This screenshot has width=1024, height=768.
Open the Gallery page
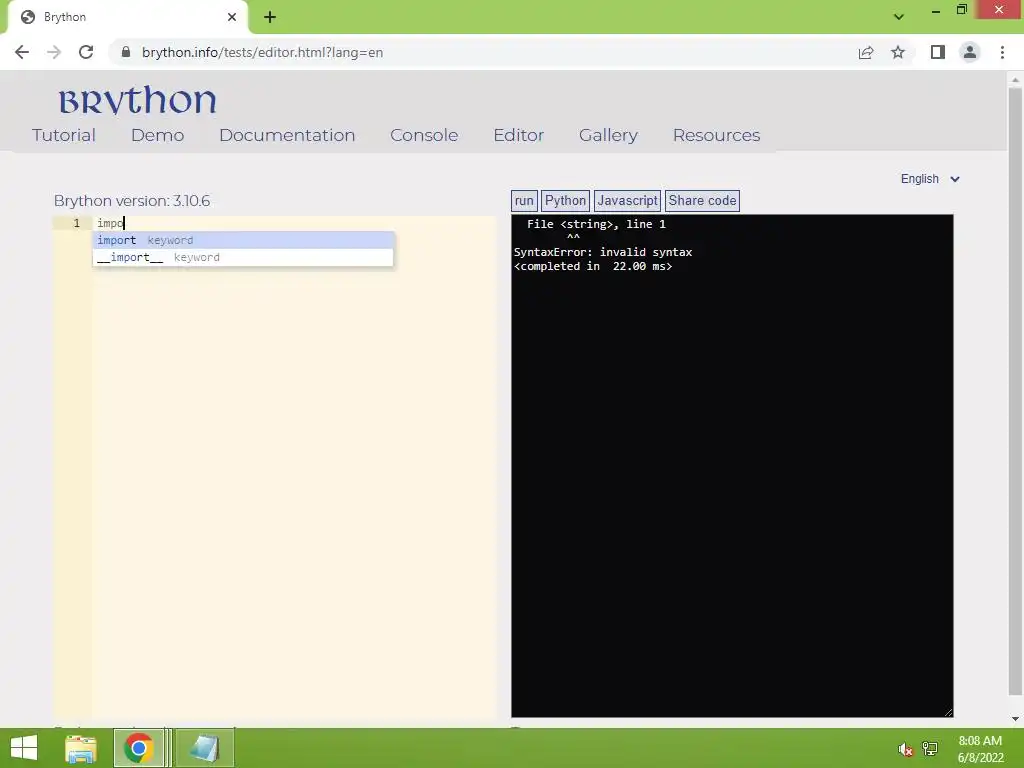[x=608, y=135]
